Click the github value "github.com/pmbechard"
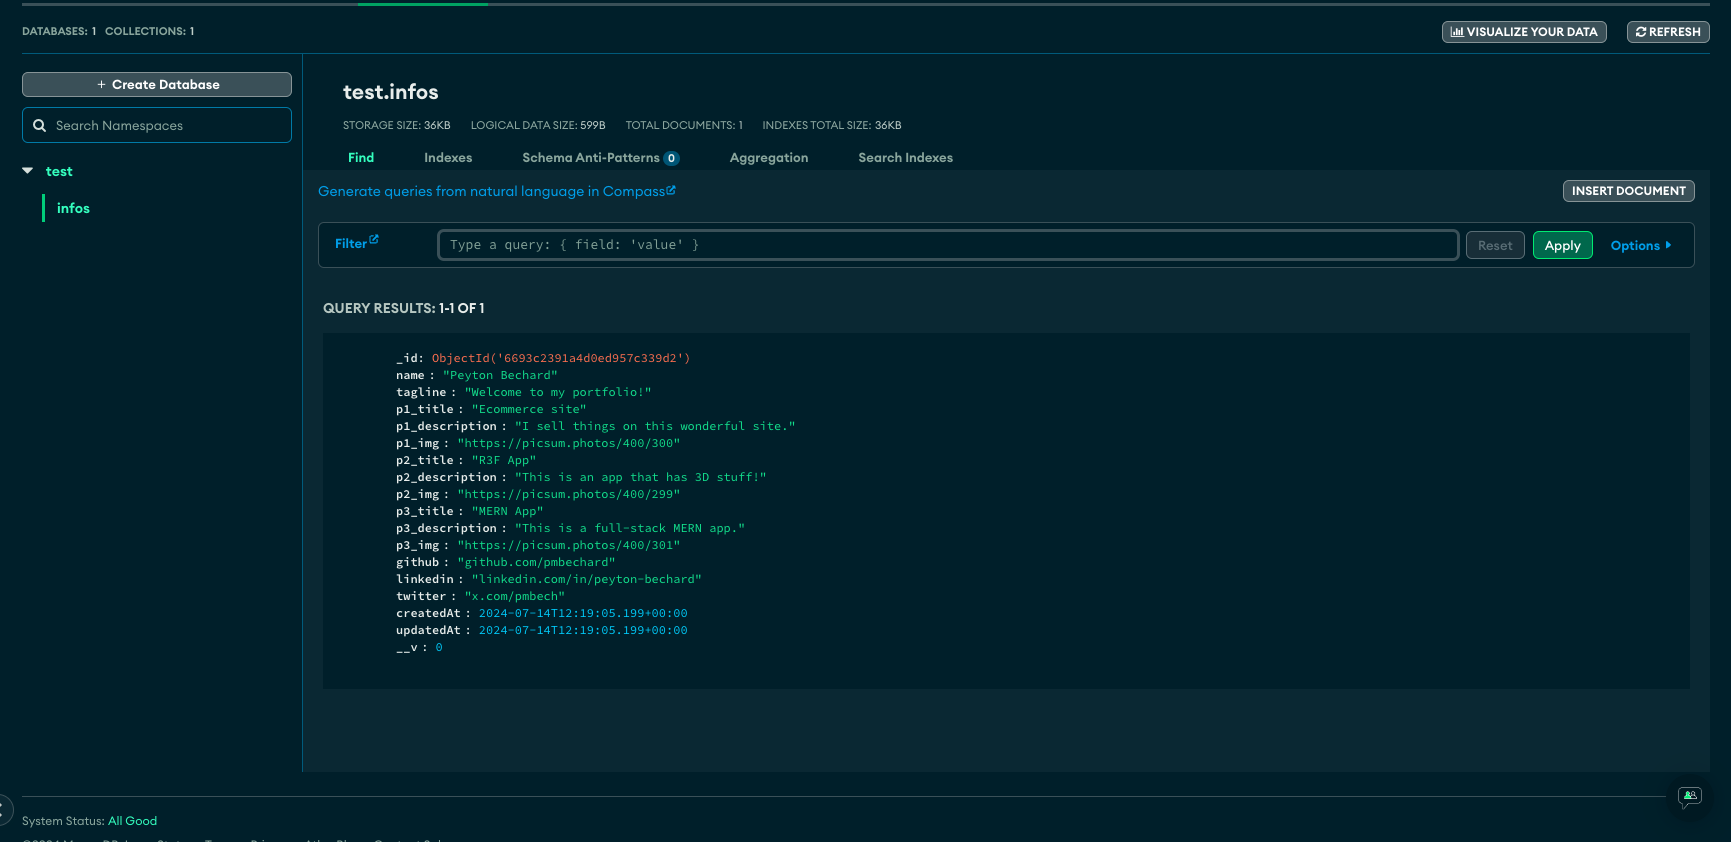The width and height of the screenshot is (1731, 842). pos(537,562)
